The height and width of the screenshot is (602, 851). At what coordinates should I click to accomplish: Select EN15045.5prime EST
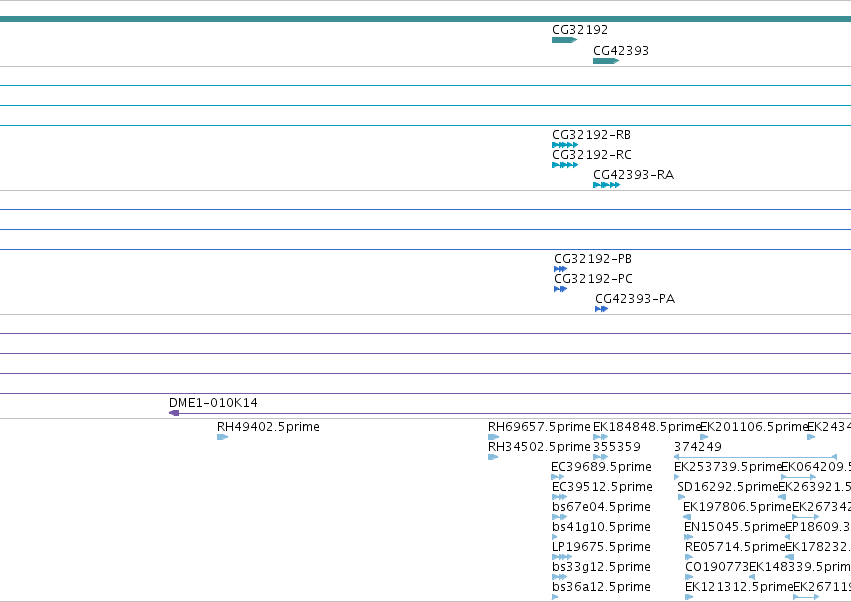734,527
